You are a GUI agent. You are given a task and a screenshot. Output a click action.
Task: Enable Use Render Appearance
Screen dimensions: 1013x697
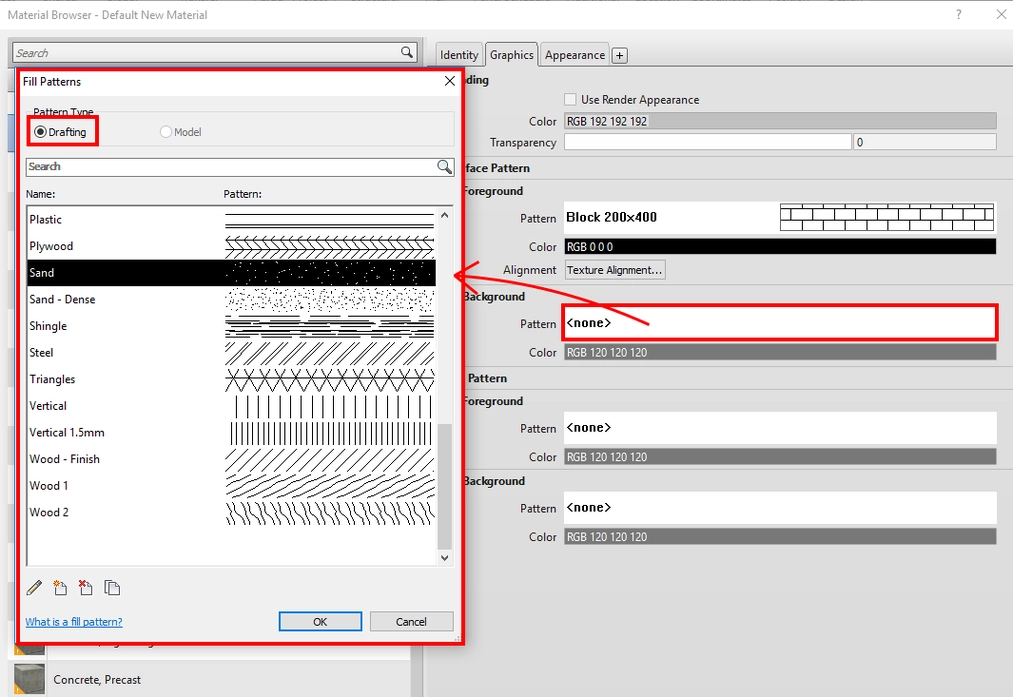click(x=569, y=99)
